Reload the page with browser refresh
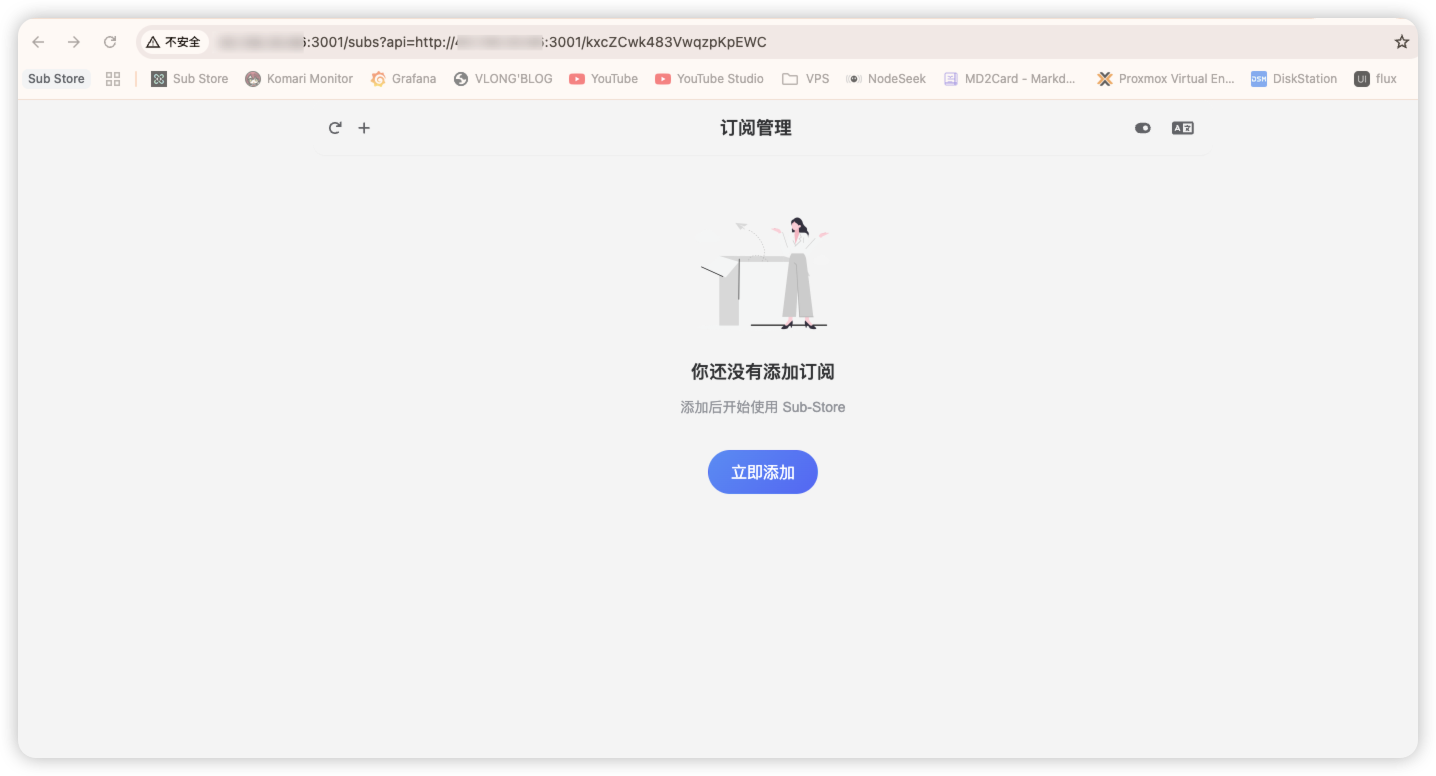This screenshot has height=776, width=1436. 110,42
